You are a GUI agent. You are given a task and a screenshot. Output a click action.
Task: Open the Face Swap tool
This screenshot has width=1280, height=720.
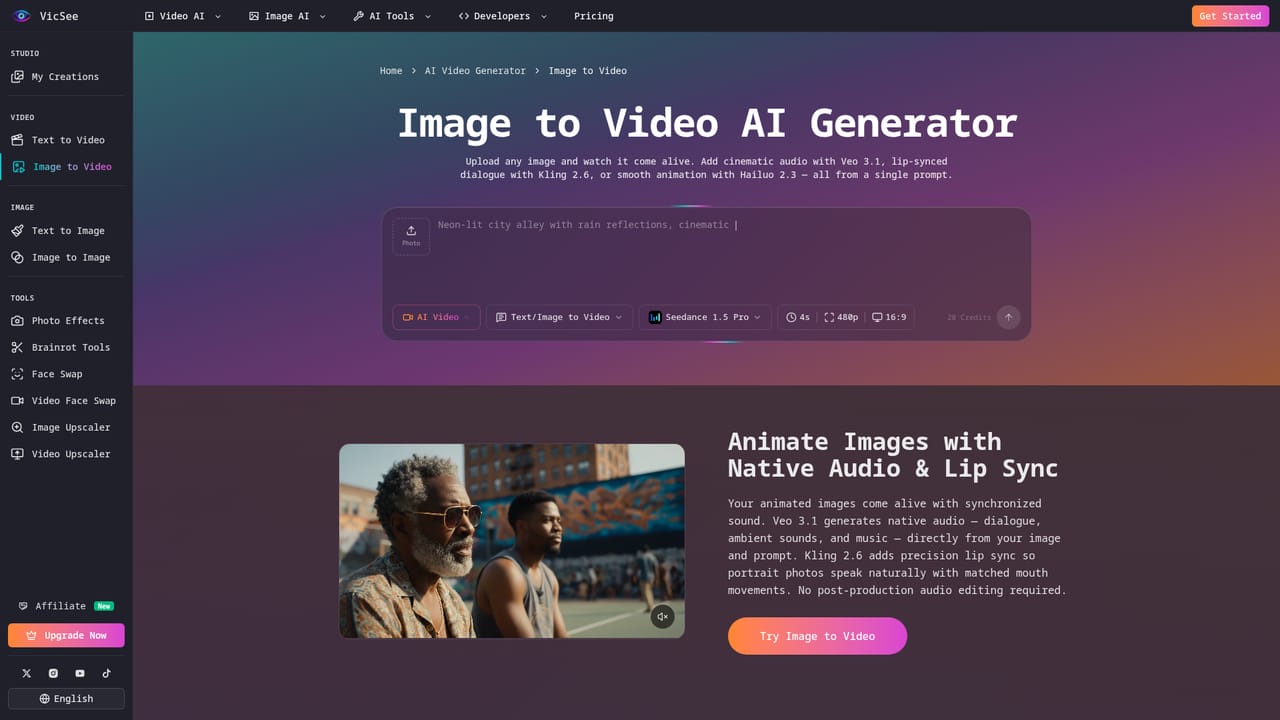(x=66, y=374)
